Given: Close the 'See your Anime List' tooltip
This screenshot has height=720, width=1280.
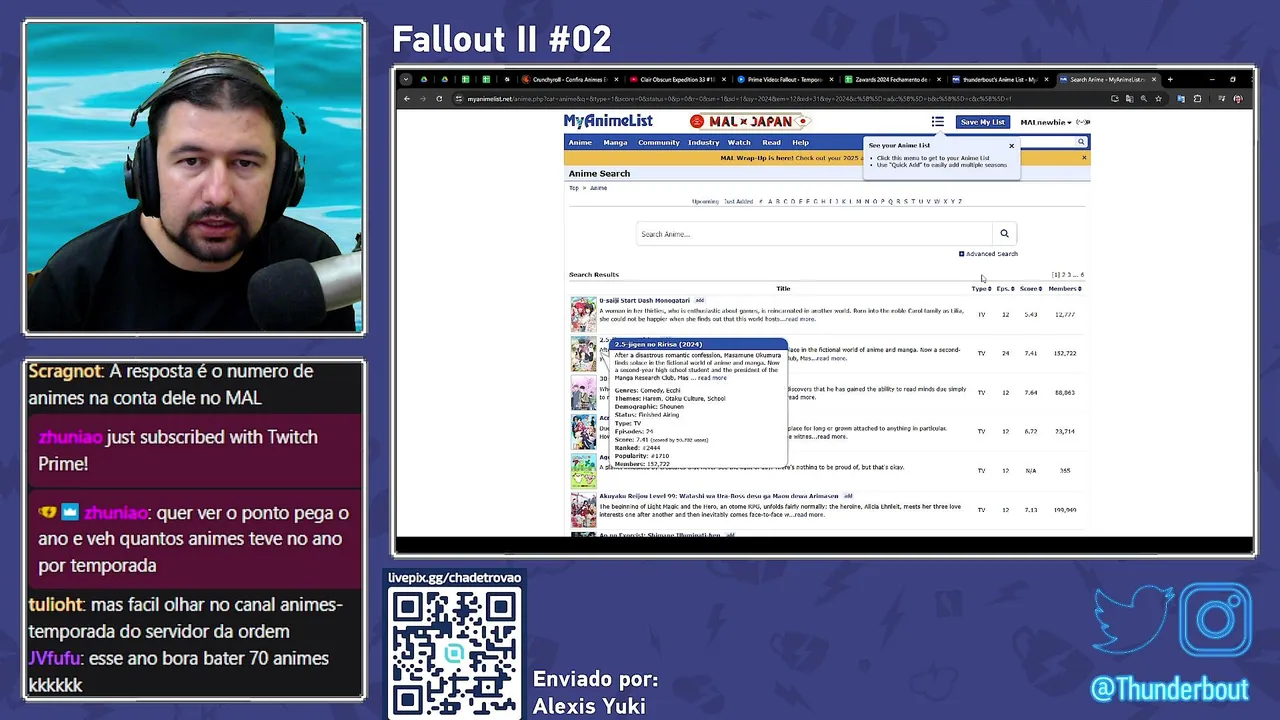Looking at the screenshot, I should tap(1011, 146).
